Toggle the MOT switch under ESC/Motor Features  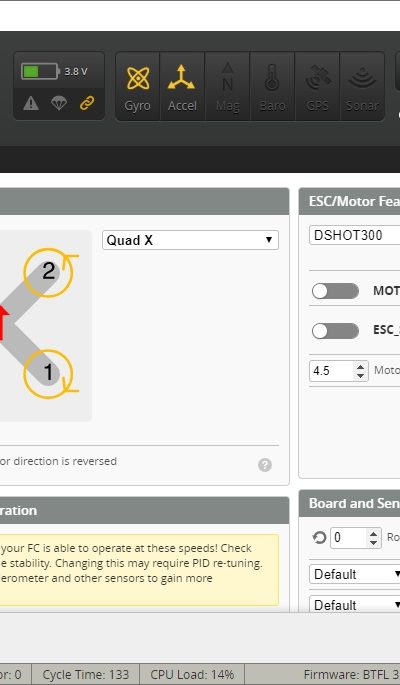tap(335, 291)
